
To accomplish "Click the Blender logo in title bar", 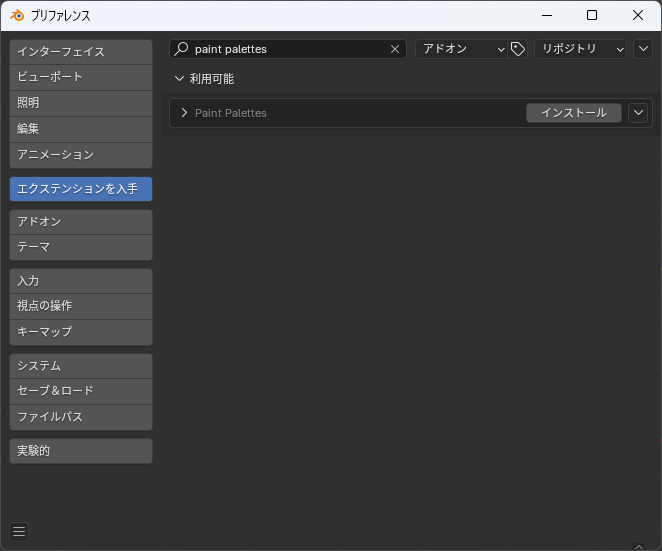I will point(17,16).
